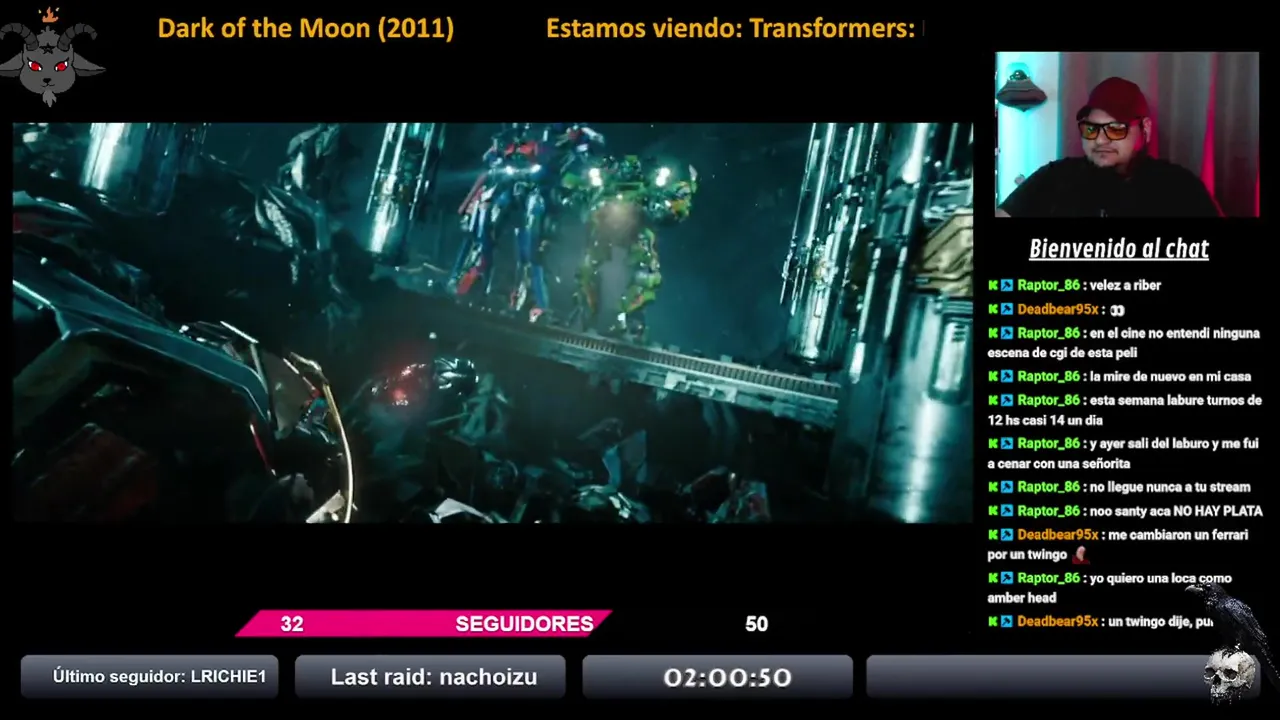Click Kick badge beside 'esta semana labure'
The image size is (1280, 720).
[x=994, y=400]
